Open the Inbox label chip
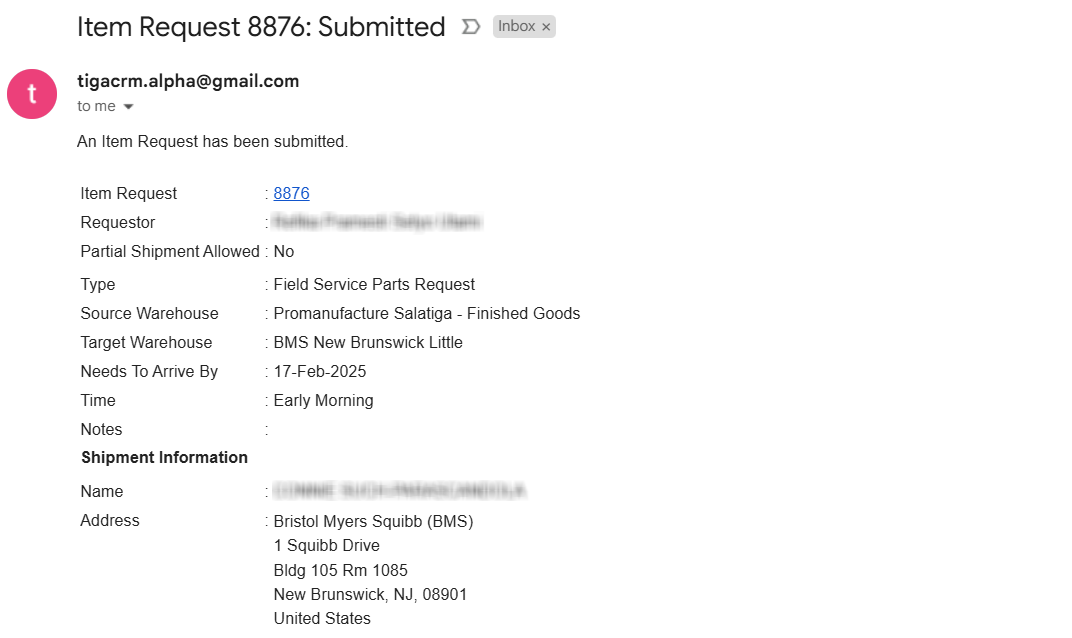Image resolution: width=1072 pixels, height=638 pixels. 516,26
